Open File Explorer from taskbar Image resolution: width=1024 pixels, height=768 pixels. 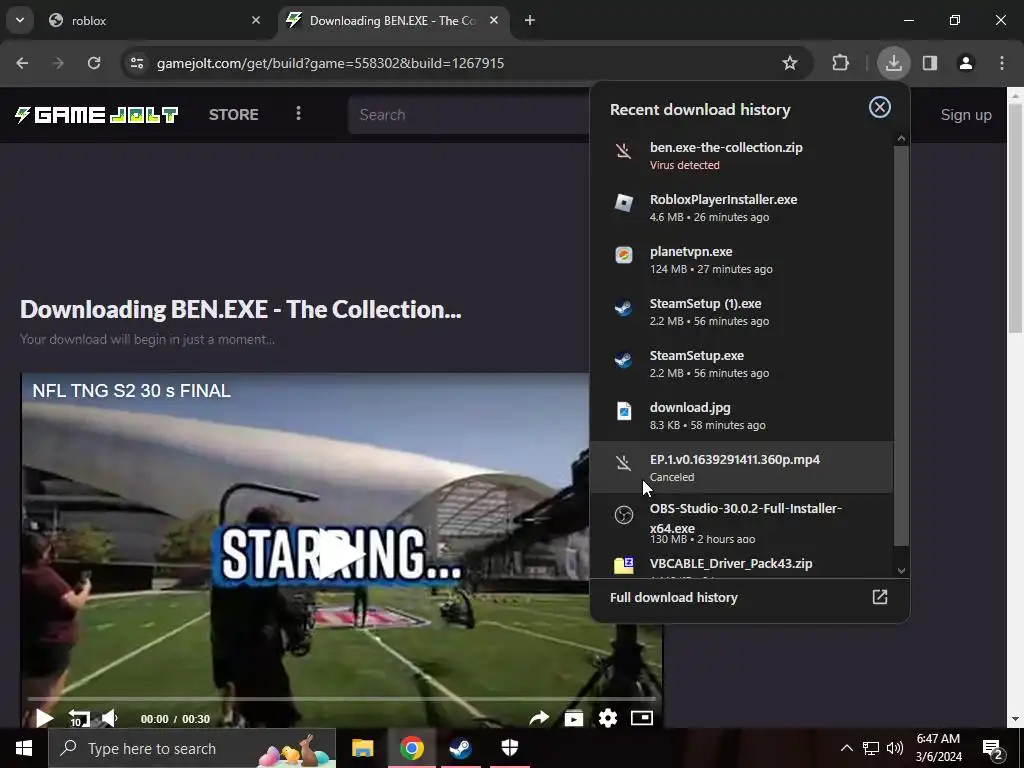click(x=362, y=748)
